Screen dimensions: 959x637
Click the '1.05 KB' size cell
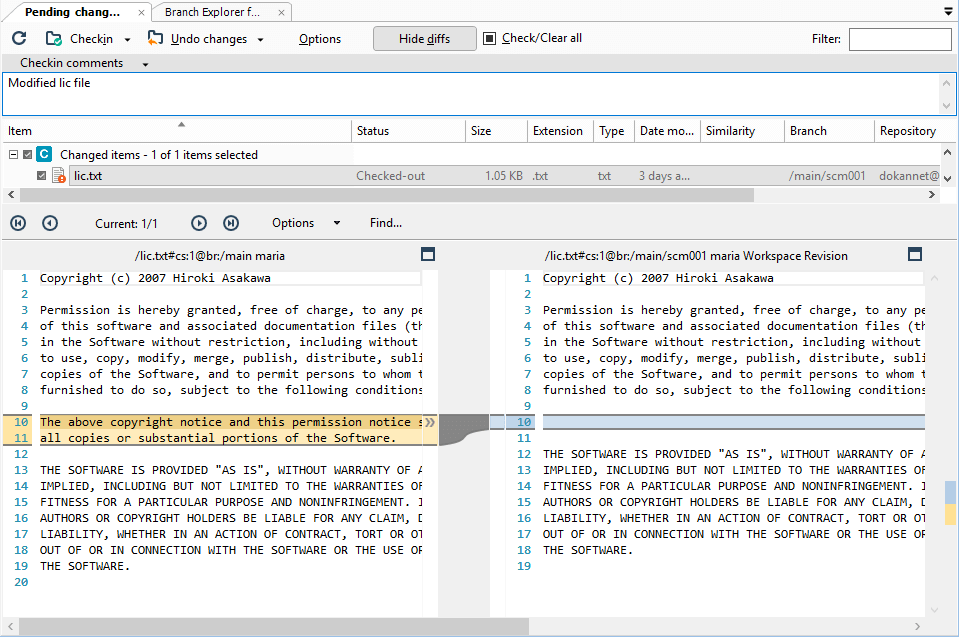pyautogui.click(x=504, y=176)
